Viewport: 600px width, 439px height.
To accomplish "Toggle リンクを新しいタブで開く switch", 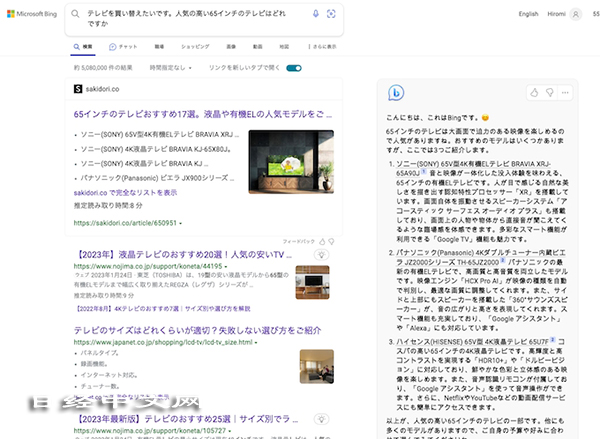I will pyautogui.click(x=294, y=68).
